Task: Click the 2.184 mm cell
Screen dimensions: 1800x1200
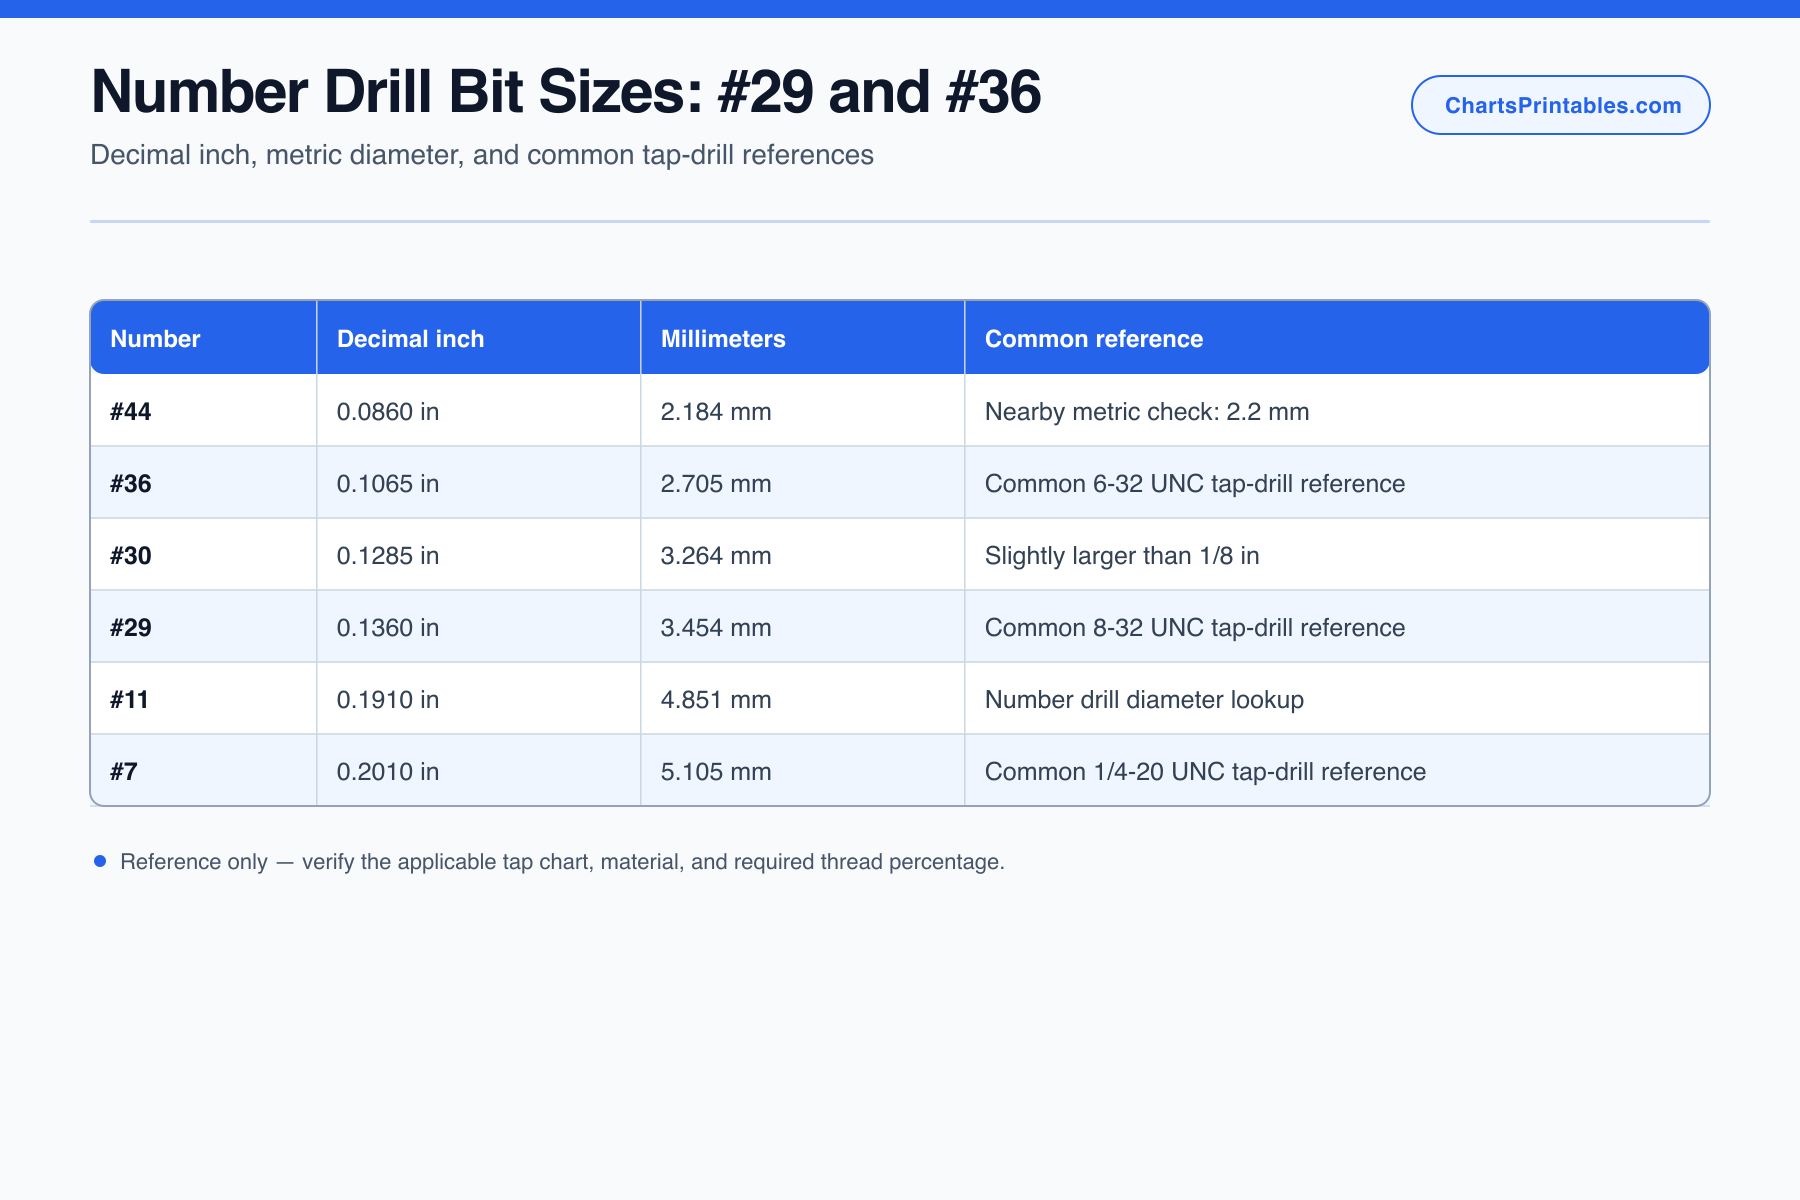Action: pos(803,411)
